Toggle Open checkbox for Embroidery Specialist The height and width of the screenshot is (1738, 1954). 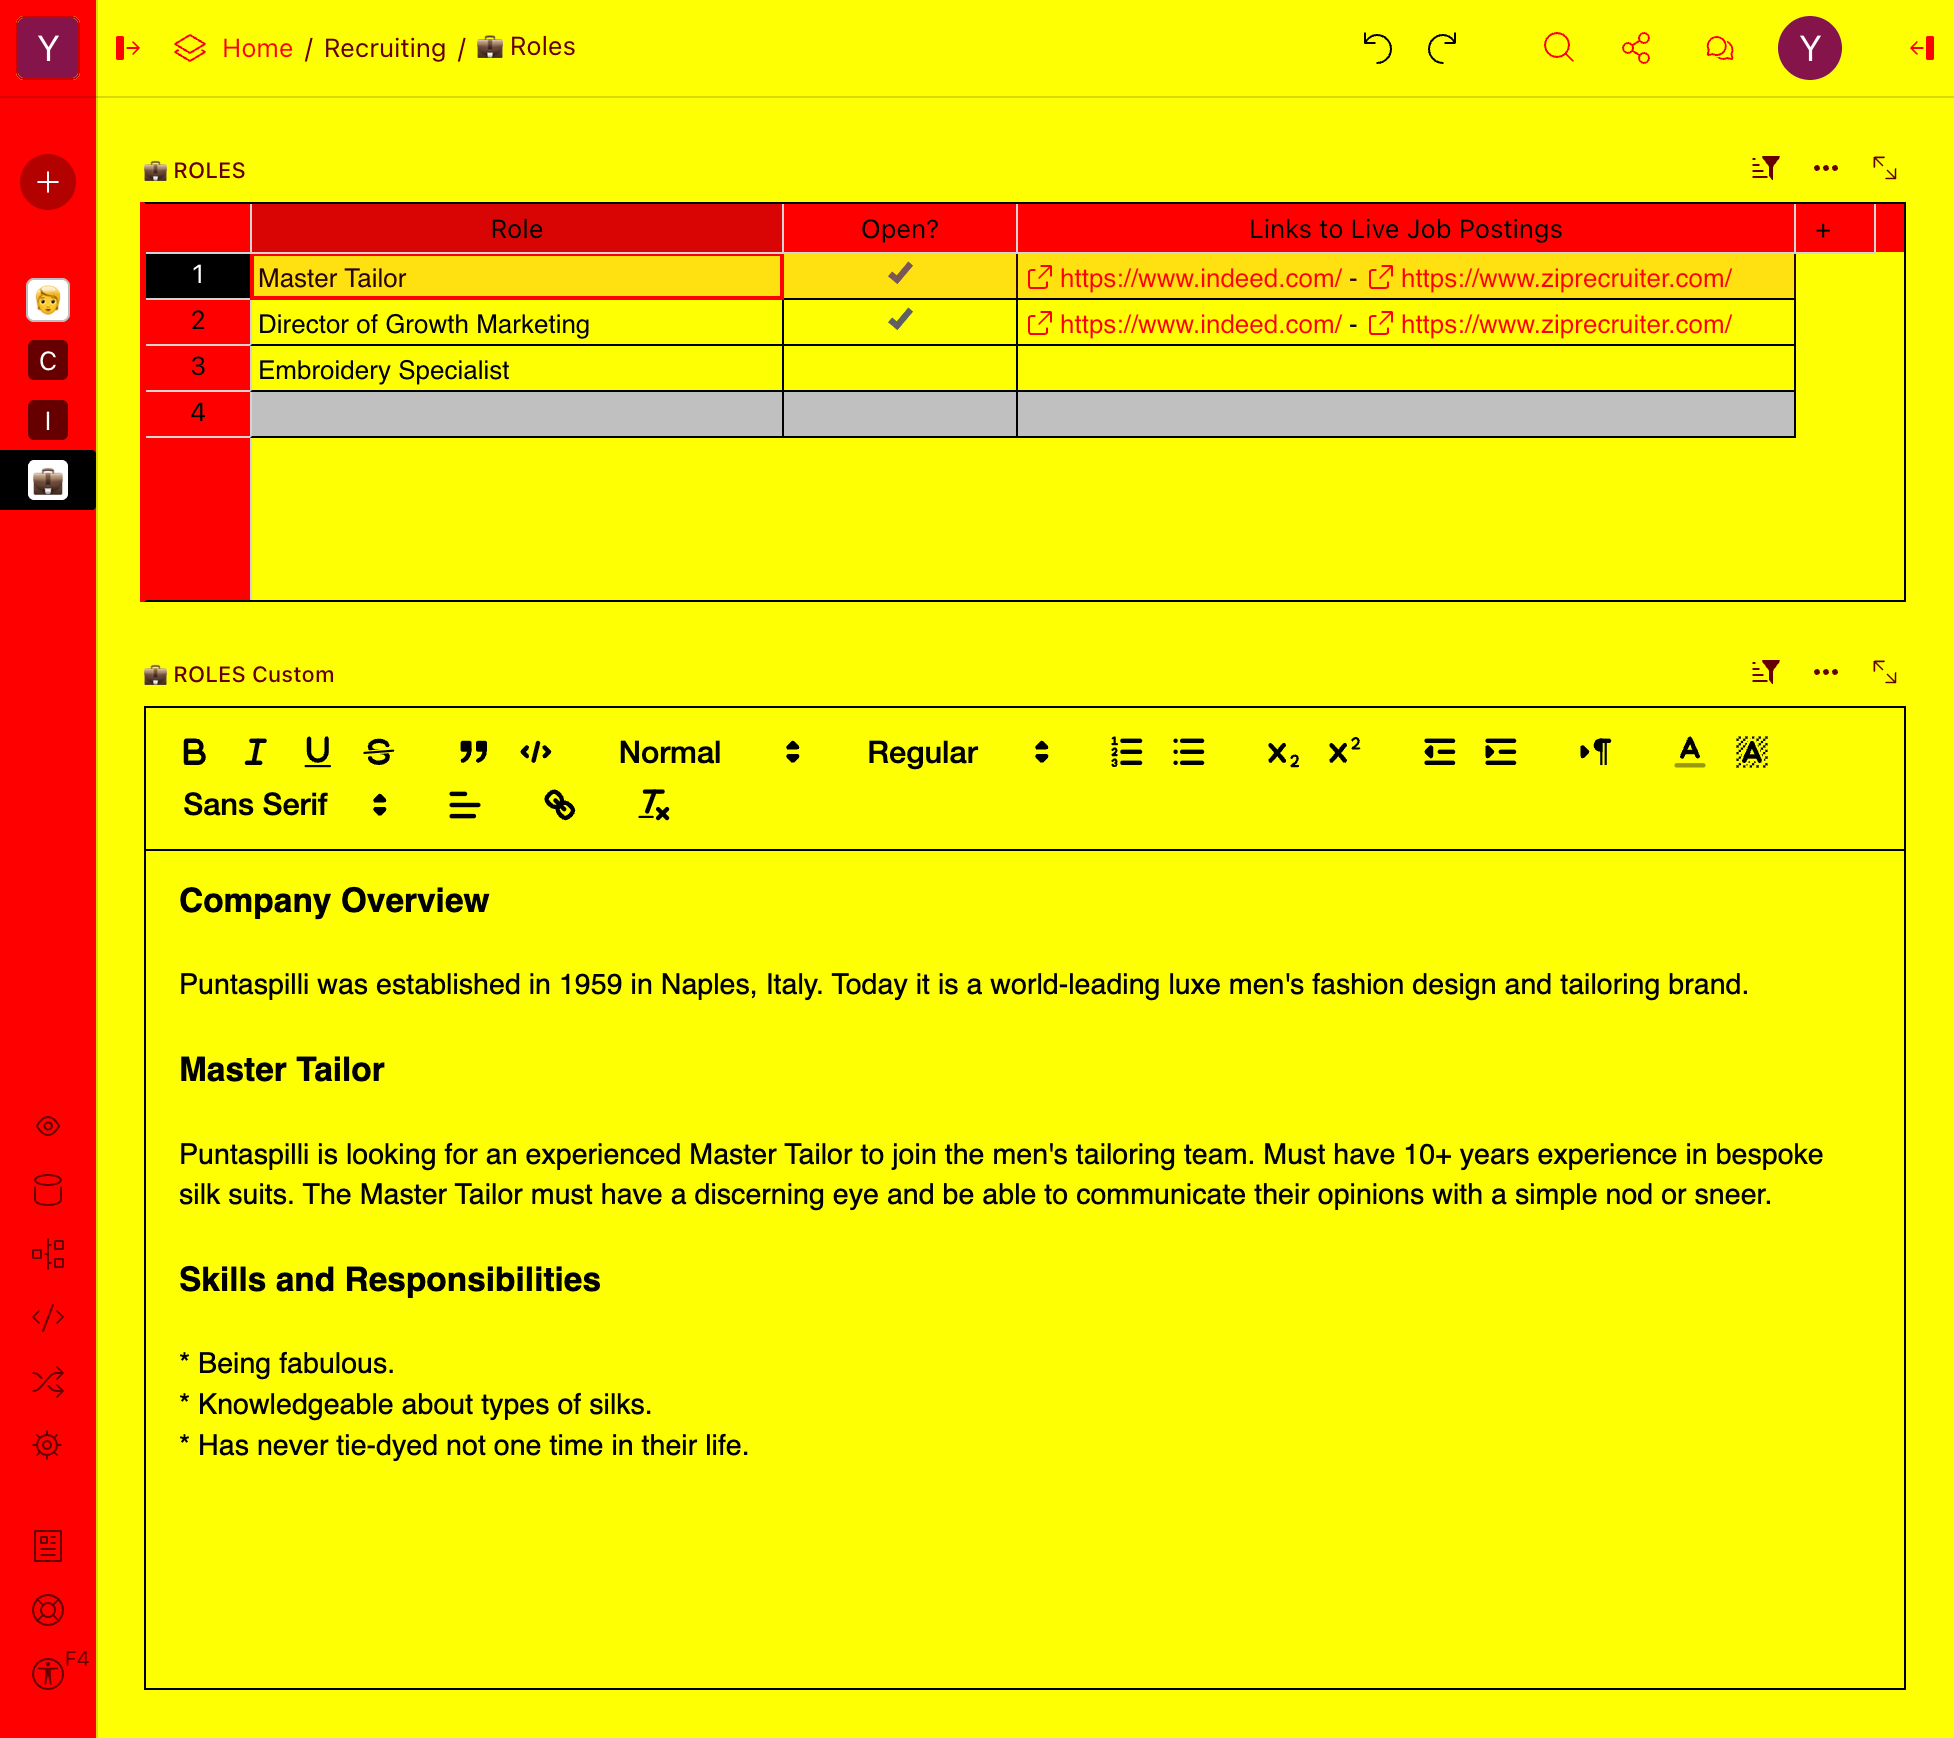[x=900, y=368]
